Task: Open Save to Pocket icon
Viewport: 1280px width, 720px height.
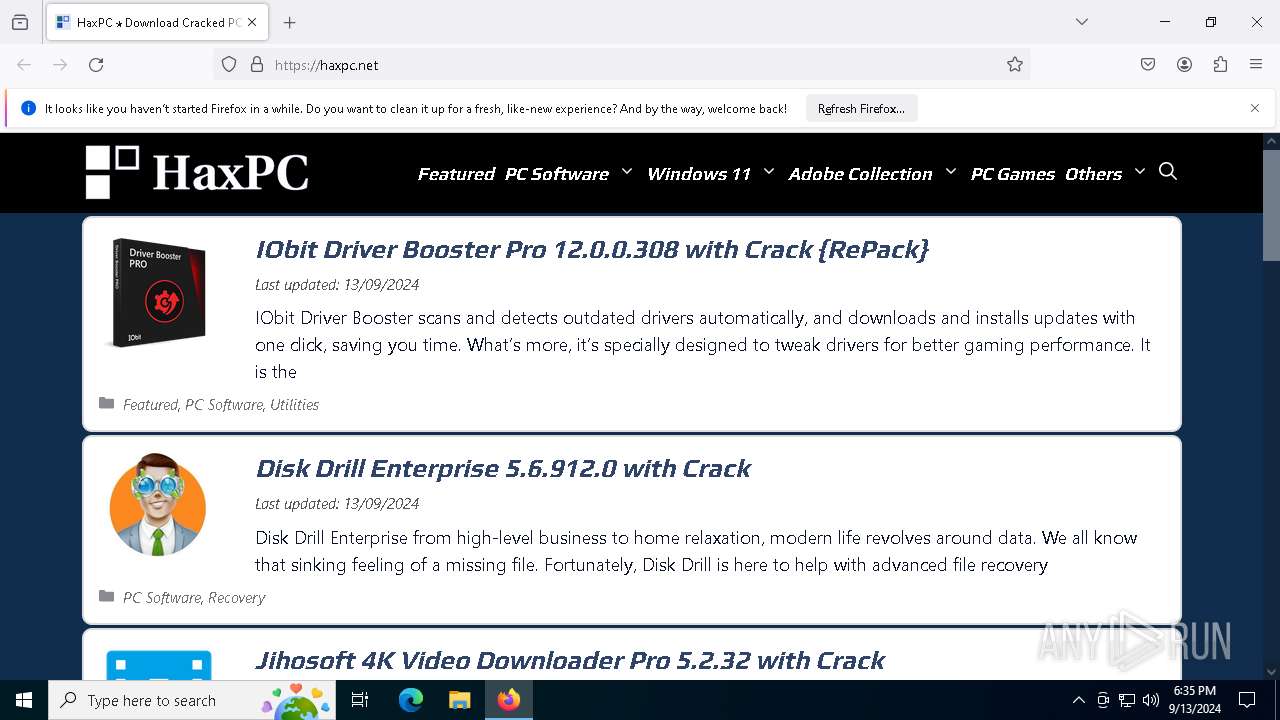Action: 1148,65
